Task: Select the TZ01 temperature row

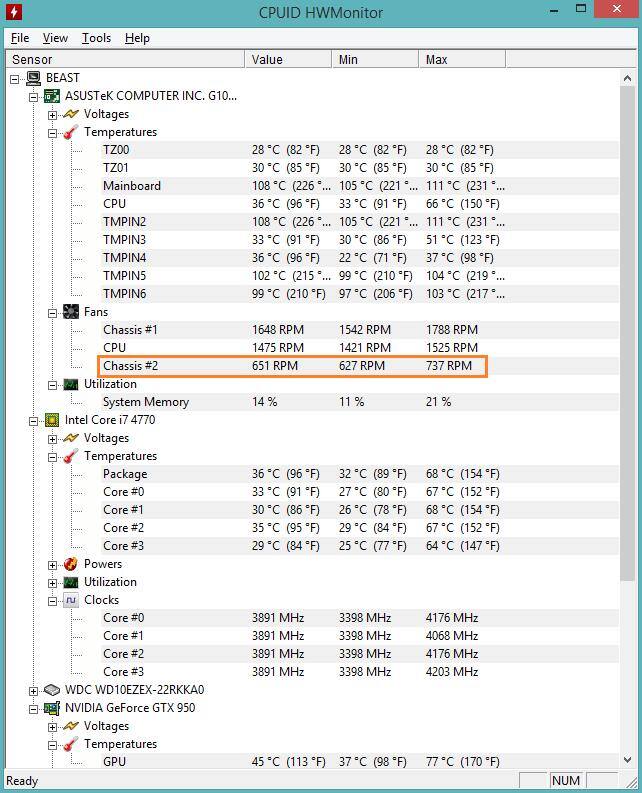Action: (x=359, y=168)
